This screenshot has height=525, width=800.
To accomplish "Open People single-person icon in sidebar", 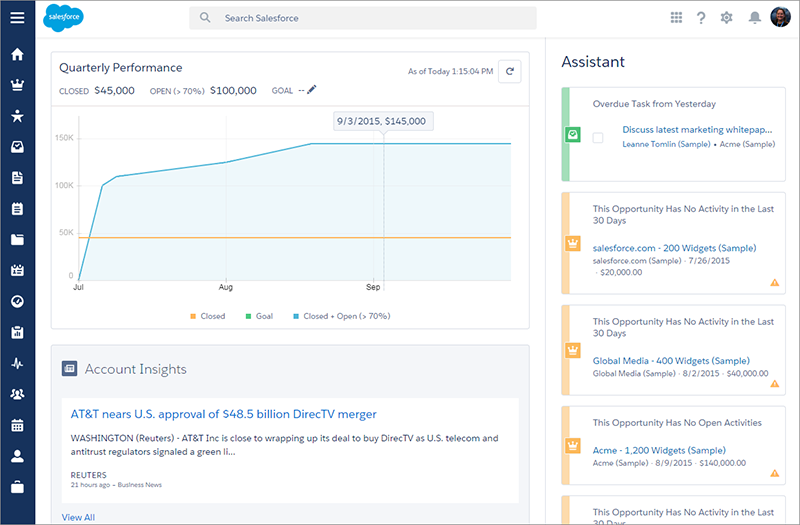I will [17, 456].
